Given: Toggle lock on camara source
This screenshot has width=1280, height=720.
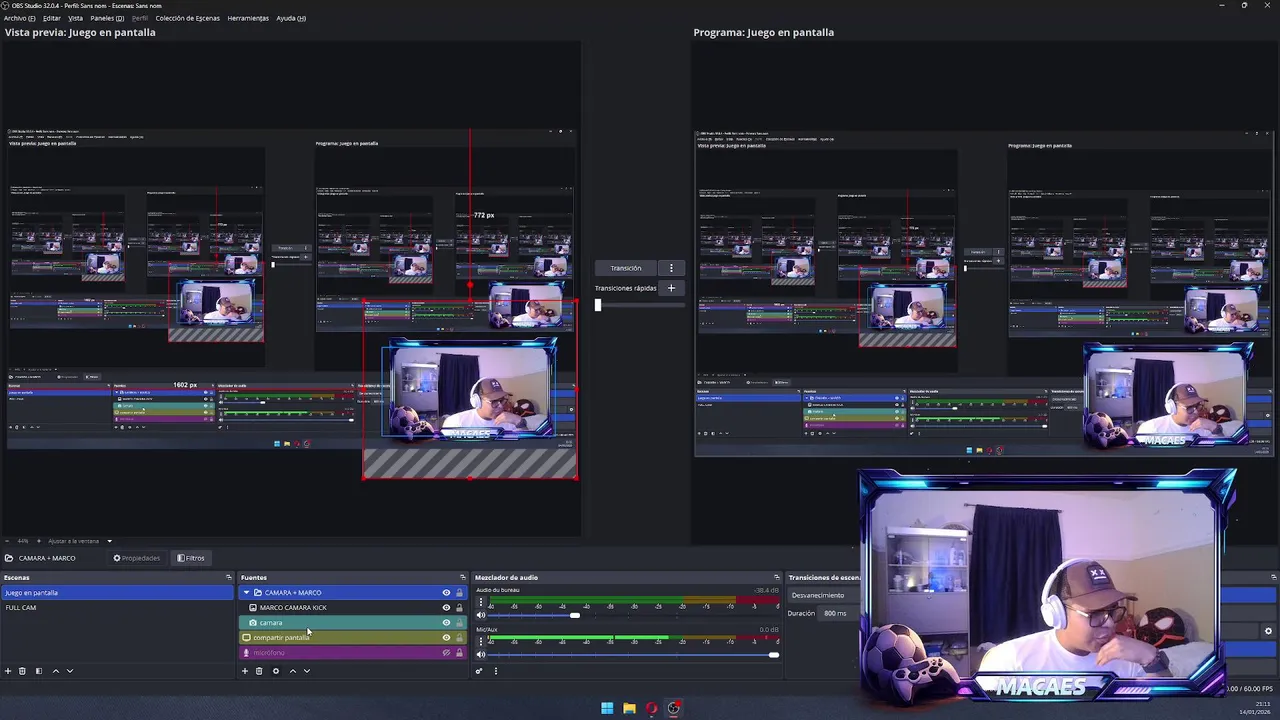Looking at the screenshot, I should tap(459, 623).
